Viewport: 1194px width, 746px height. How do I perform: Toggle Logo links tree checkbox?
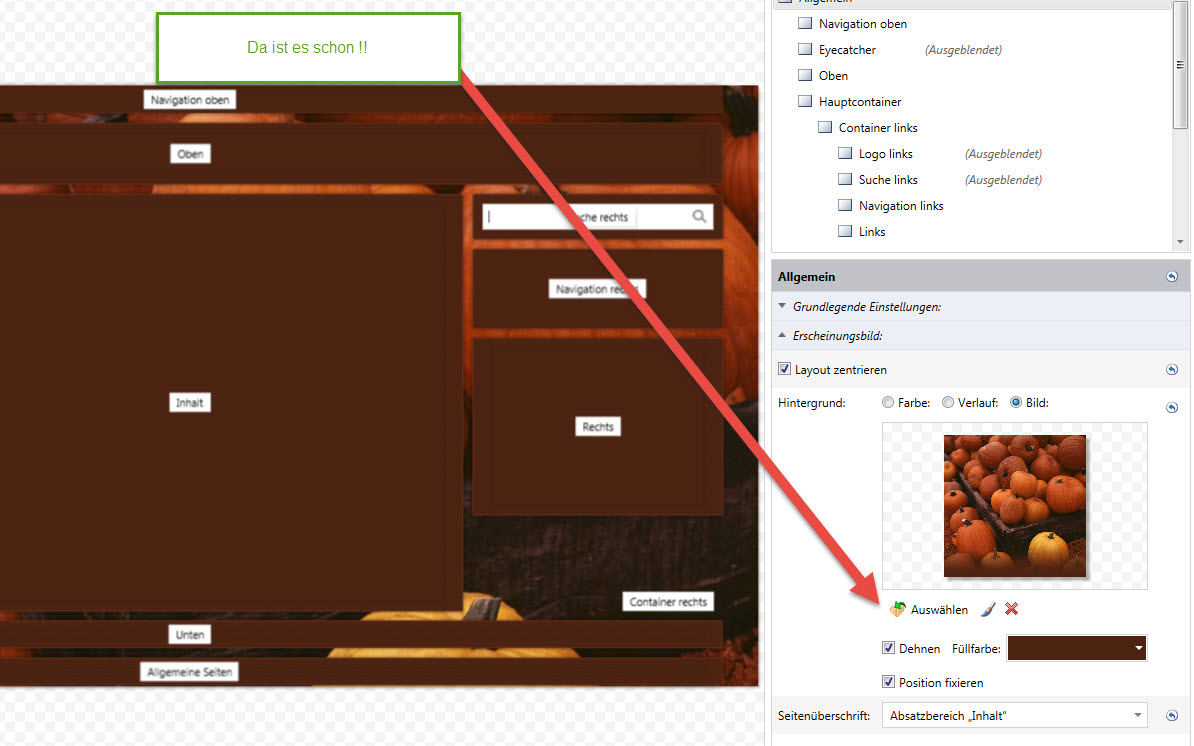(x=844, y=153)
